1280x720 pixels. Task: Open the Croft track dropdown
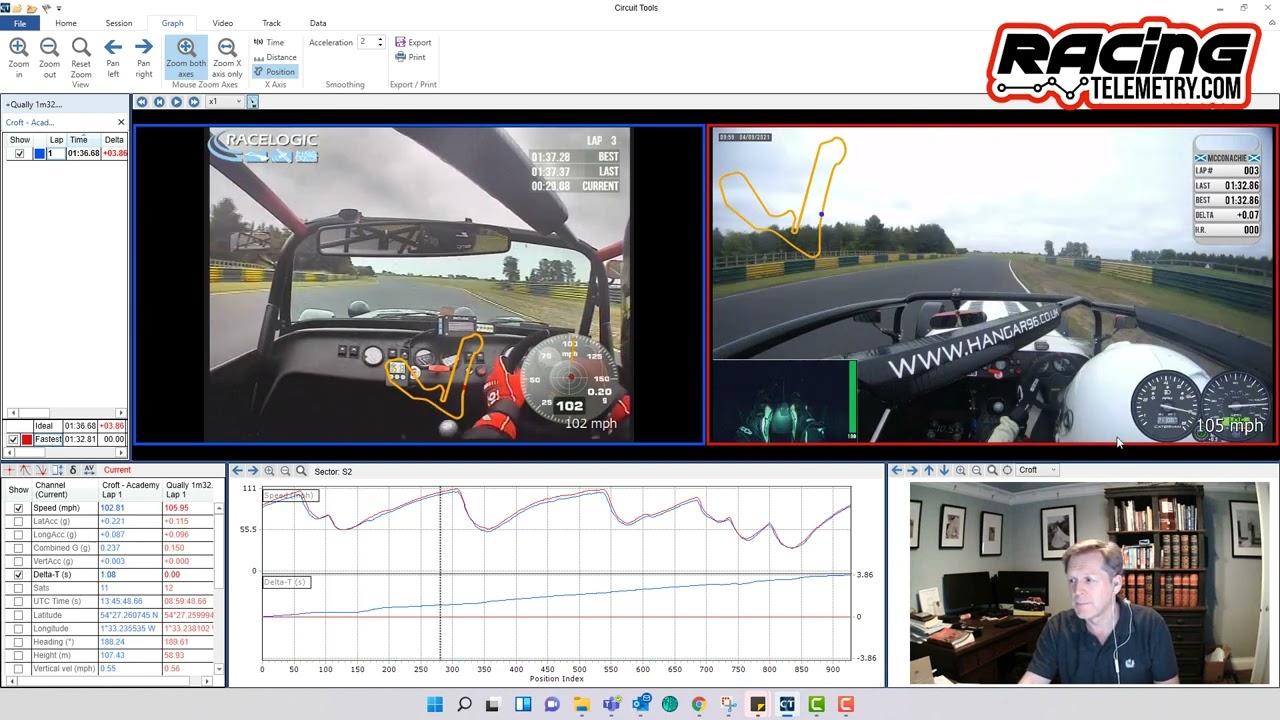(x=1037, y=470)
